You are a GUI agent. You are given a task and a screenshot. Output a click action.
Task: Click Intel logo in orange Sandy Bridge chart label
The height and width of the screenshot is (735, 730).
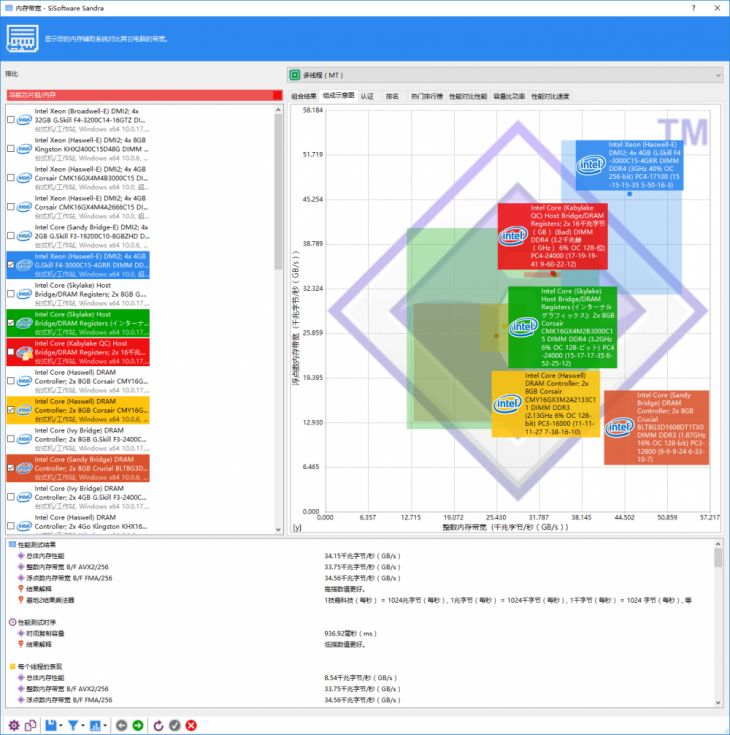pos(620,427)
